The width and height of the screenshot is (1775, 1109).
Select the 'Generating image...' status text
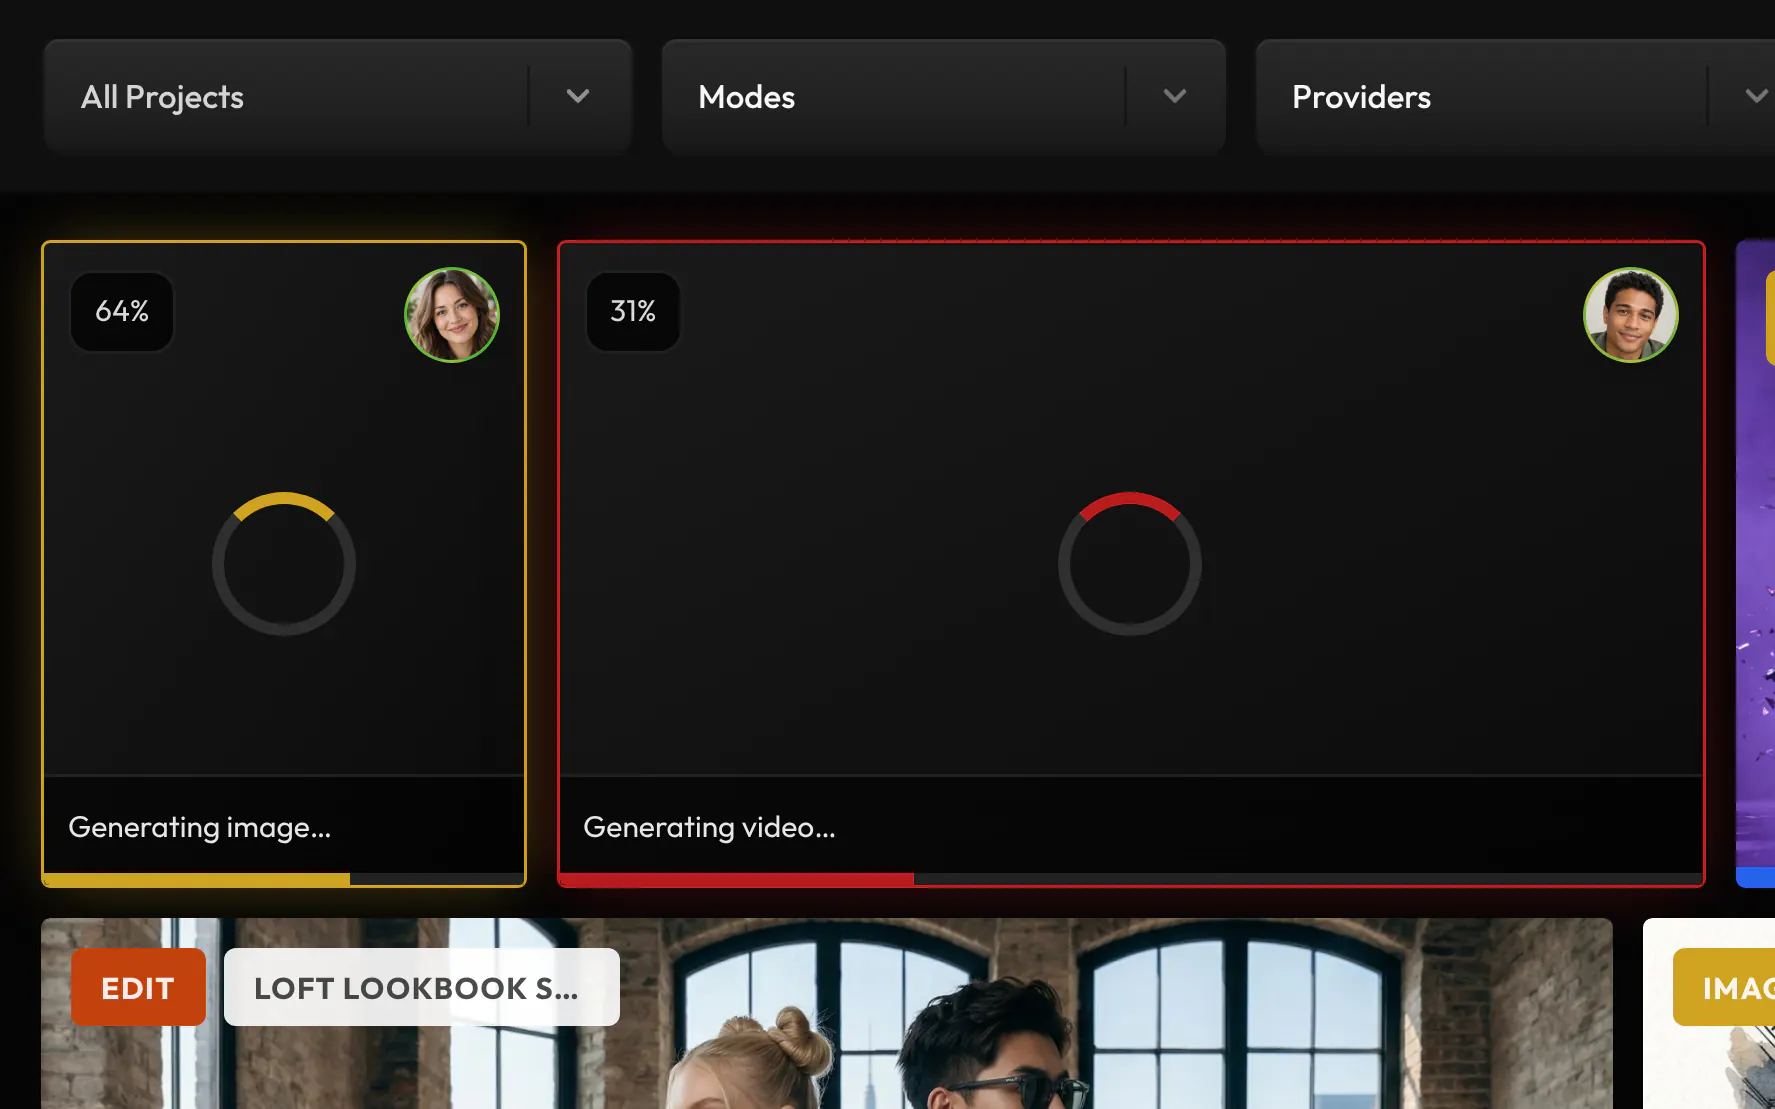click(x=200, y=828)
